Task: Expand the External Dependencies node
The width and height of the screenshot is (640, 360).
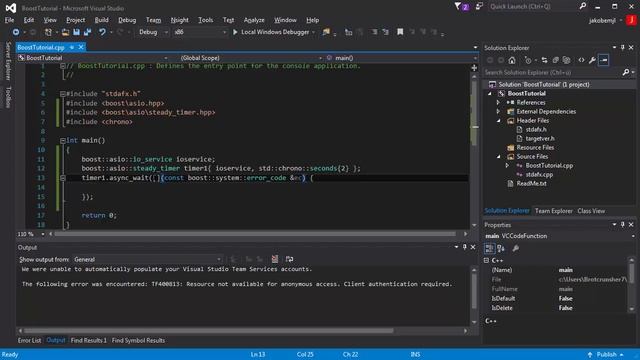Action: point(498,111)
